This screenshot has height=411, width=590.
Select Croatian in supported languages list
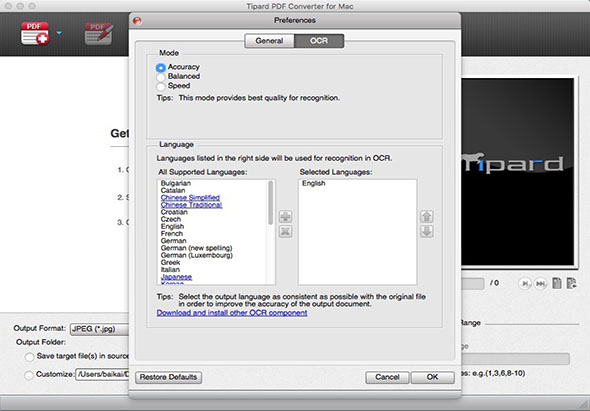[x=174, y=212]
